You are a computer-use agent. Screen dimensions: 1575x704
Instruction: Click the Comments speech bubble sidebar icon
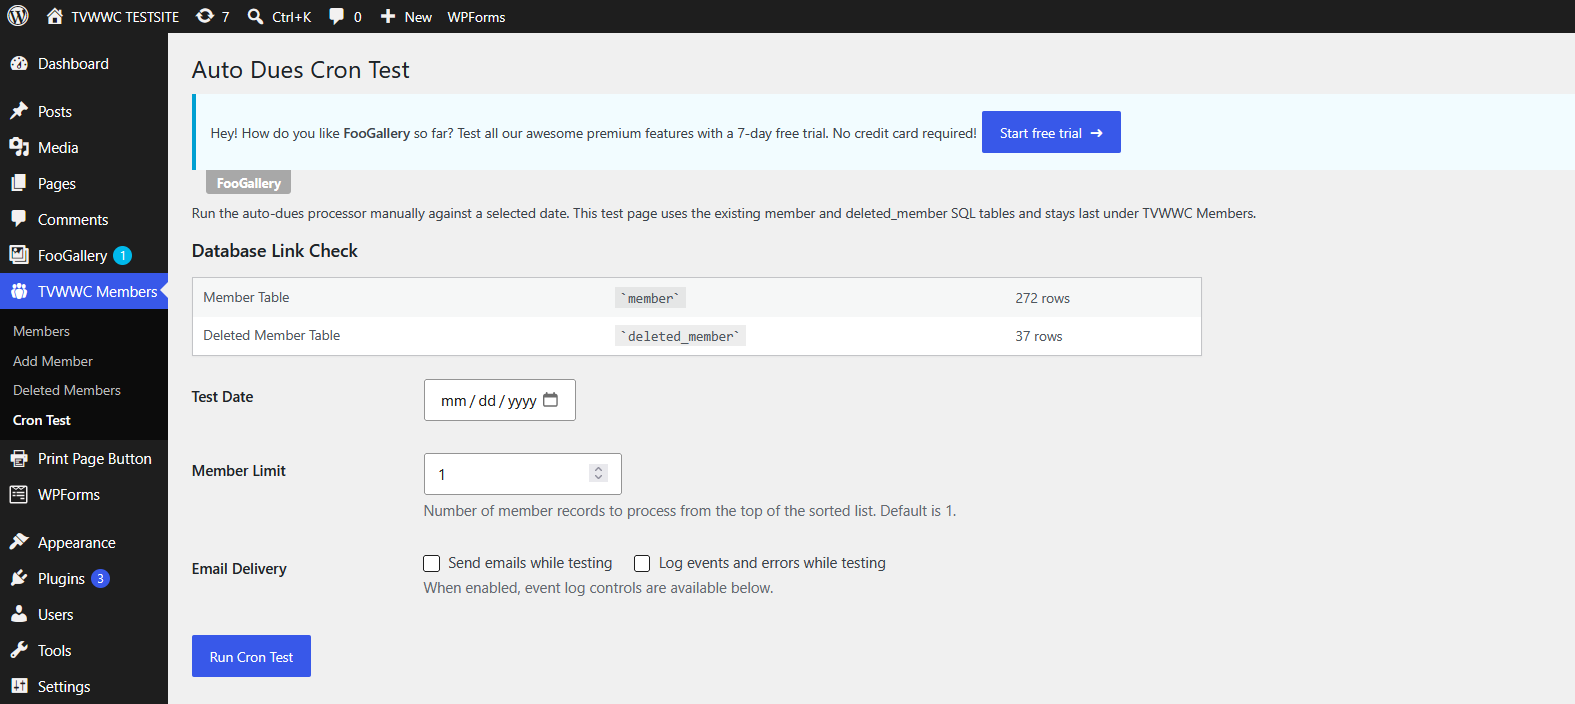coord(19,219)
